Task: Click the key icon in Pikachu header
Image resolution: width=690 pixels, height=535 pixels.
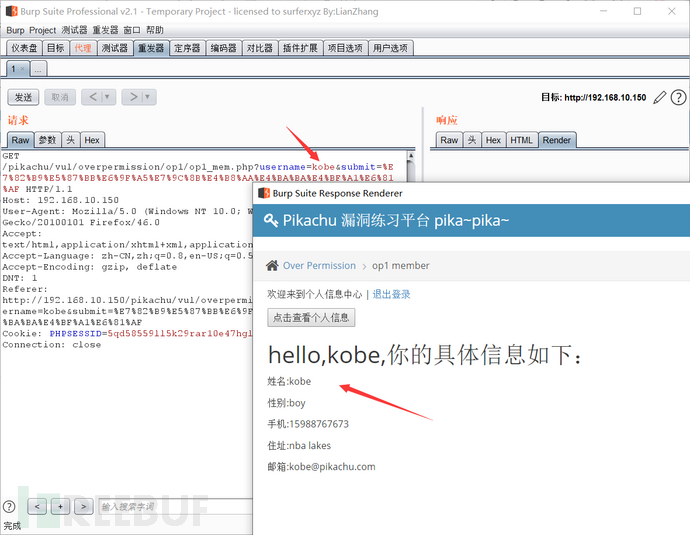Action: pyautogui.click(x=271, y=220)
